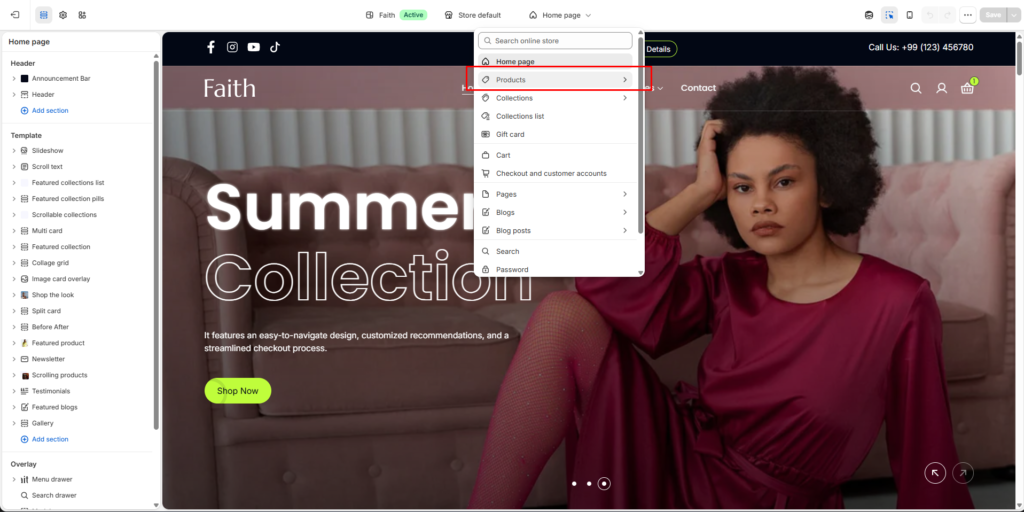The image size is (1024, 512).
Task: Expand the Collage grid section
Action: tap(14, 263)
